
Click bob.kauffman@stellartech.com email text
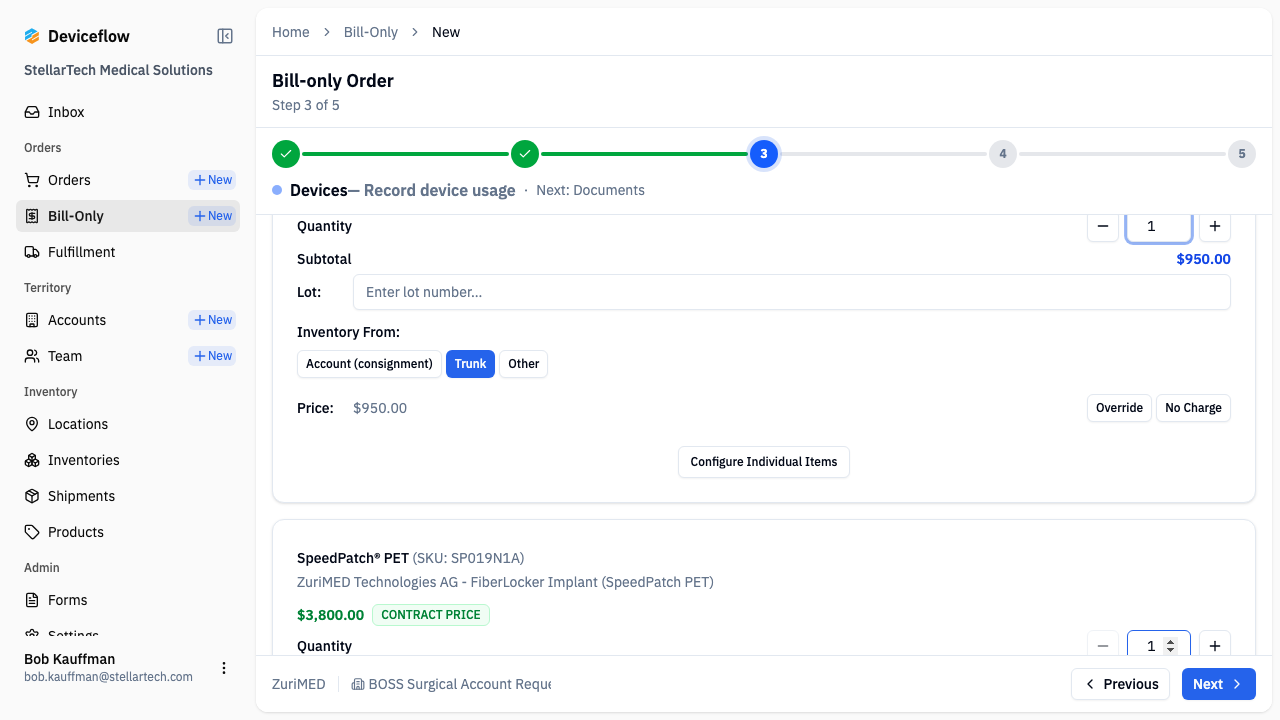point(109,677)
